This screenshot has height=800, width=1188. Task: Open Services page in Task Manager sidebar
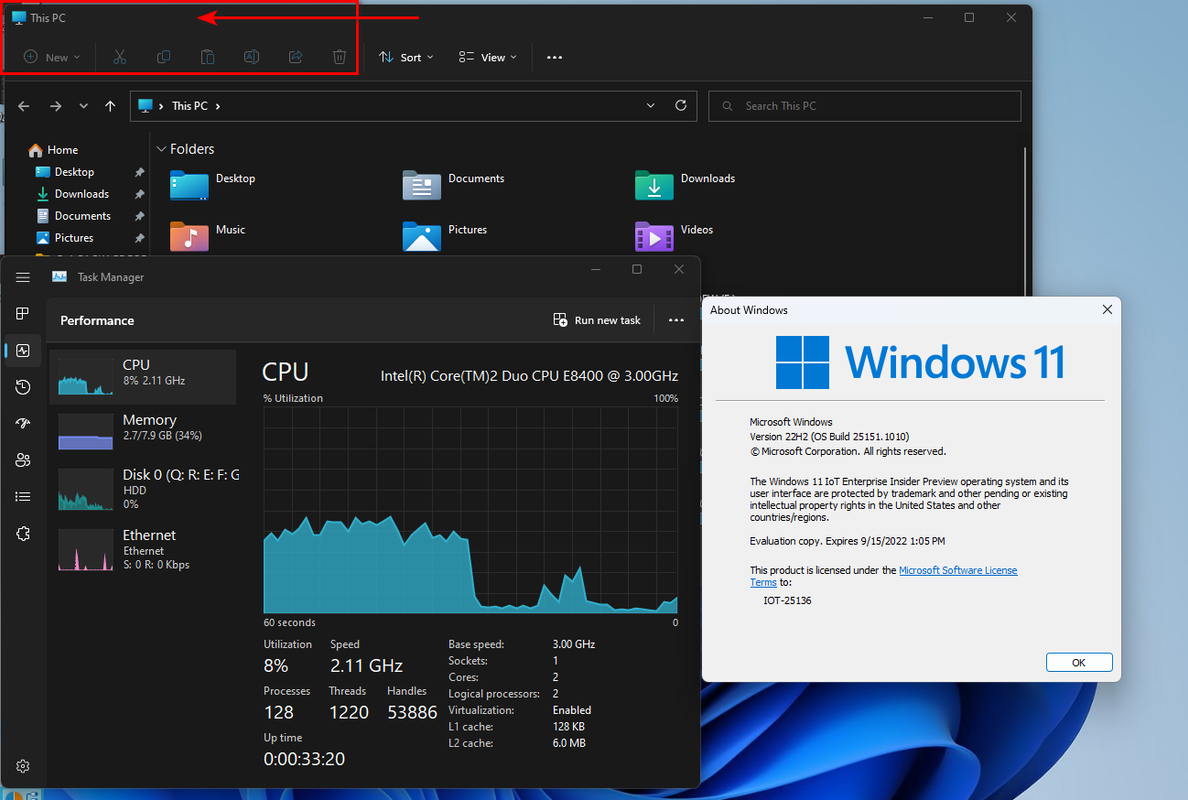click(x=23, y=533)
